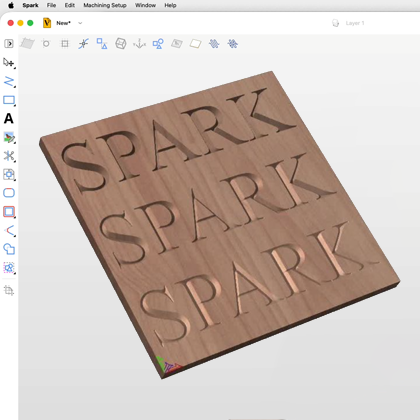The image size is (420, 420).
Task: Click the square, circle, triangle group icon
Action: [x=158, y=44]
